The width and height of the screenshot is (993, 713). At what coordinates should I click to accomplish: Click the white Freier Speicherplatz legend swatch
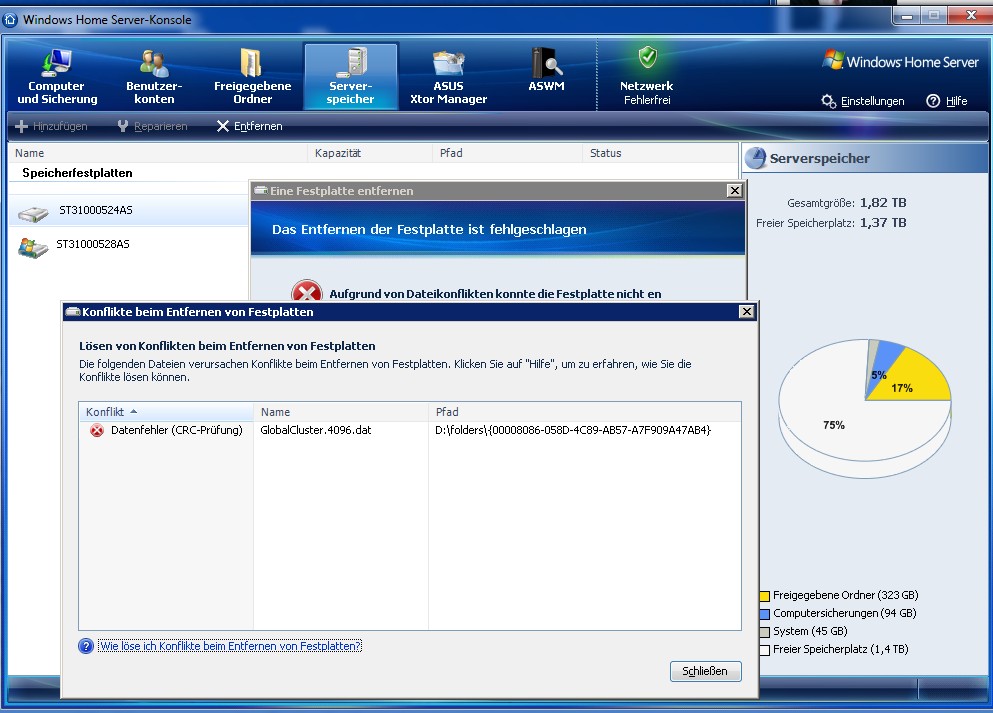(x=764, y=650)
